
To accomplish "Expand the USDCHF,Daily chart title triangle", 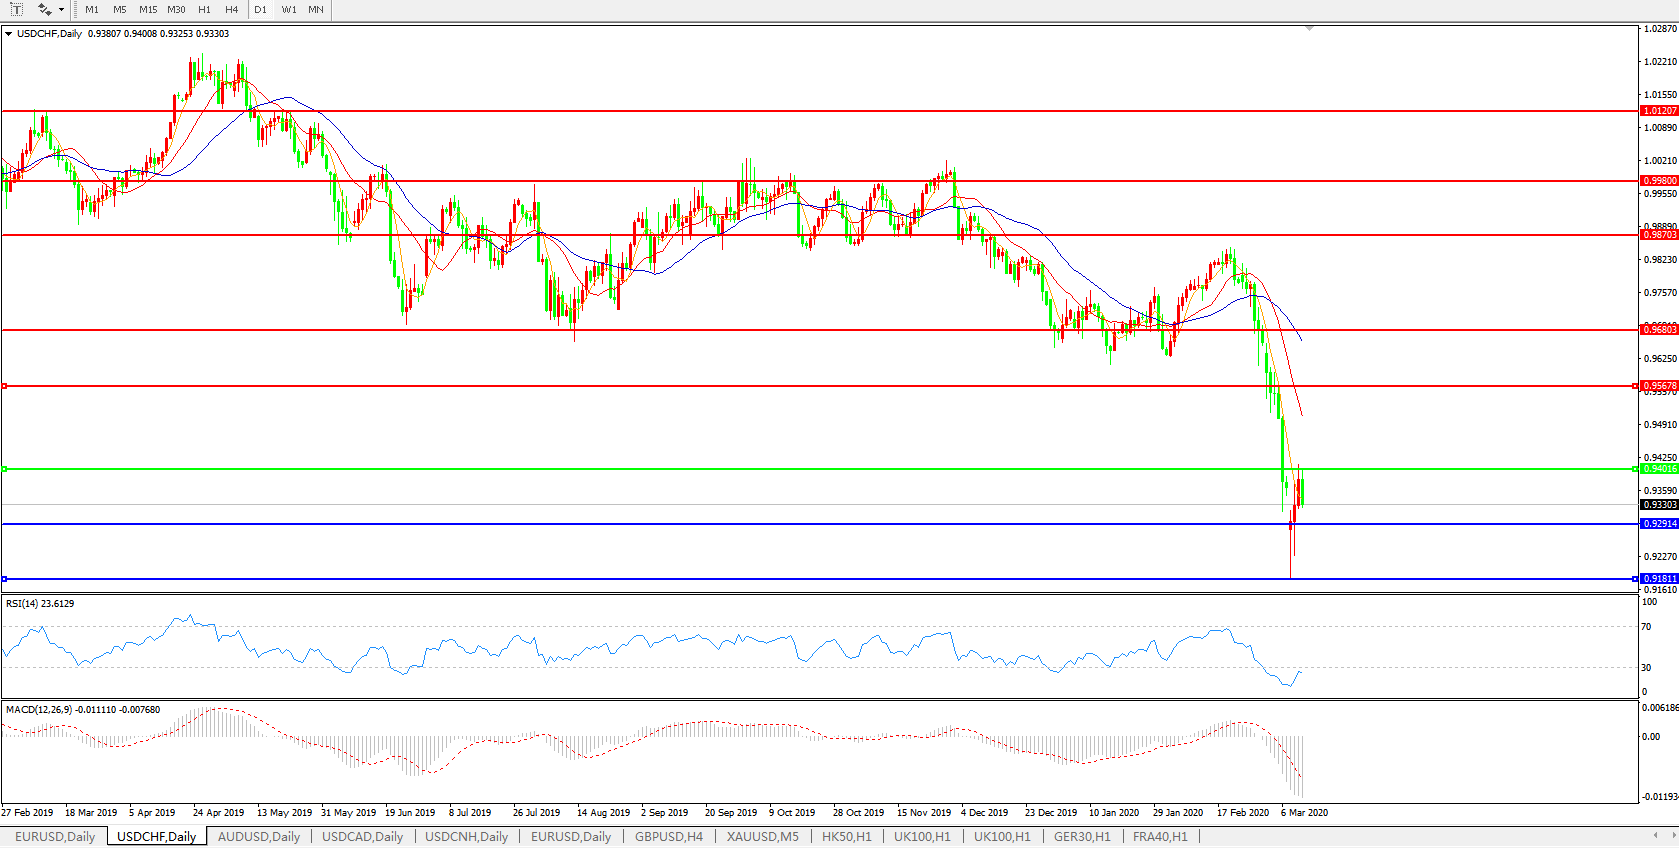I will pos(9,34).
